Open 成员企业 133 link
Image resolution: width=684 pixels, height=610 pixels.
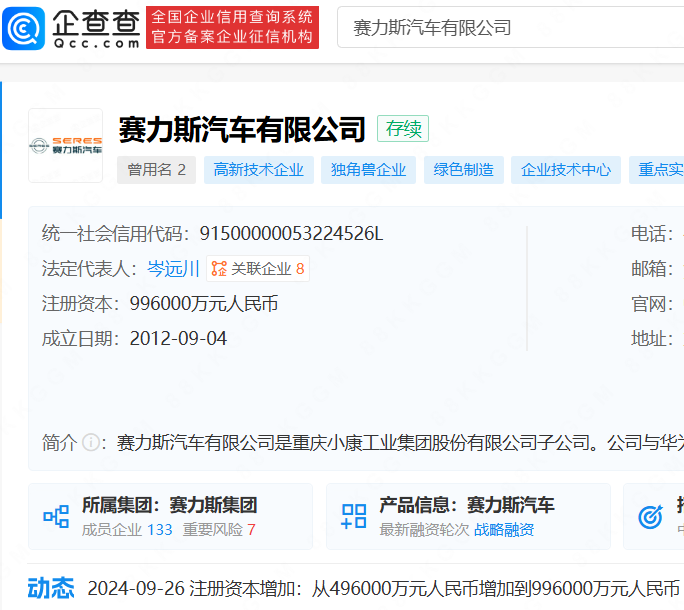coord(127,530)
